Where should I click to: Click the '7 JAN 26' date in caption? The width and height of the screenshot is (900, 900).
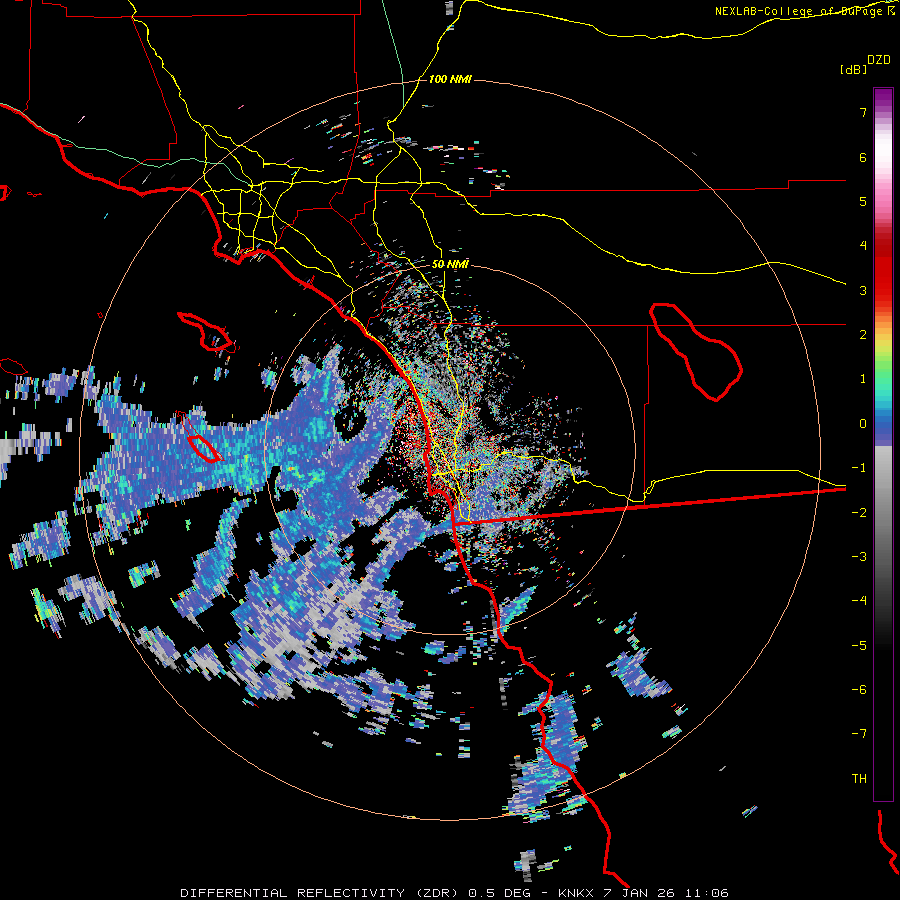click(638, 893)
